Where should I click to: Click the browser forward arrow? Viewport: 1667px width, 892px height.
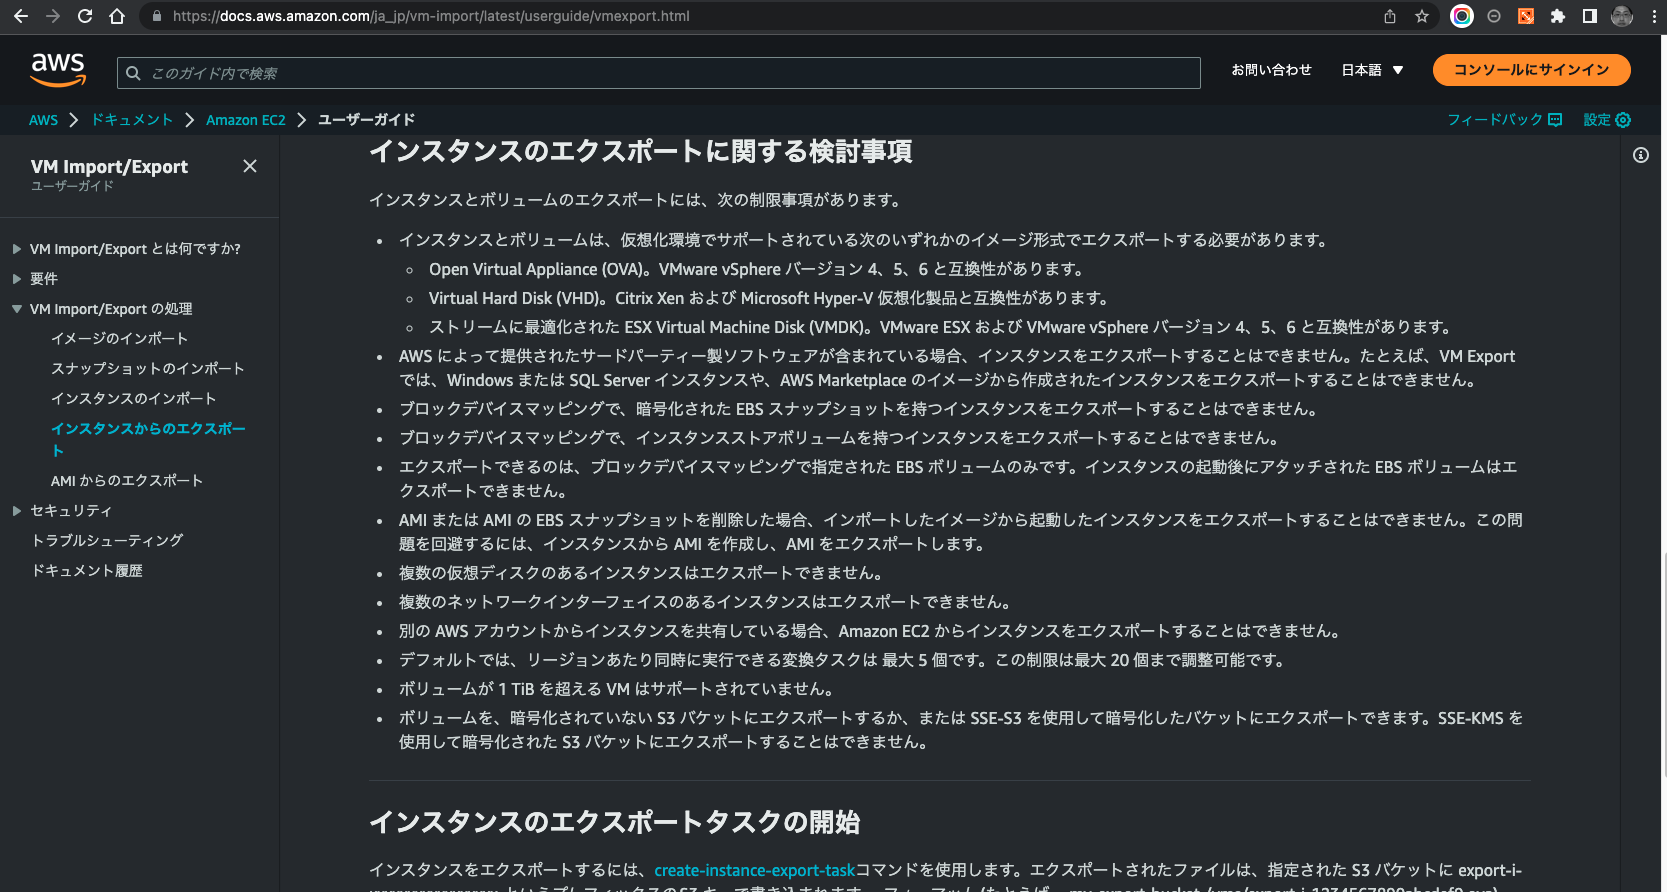[53, 16]
